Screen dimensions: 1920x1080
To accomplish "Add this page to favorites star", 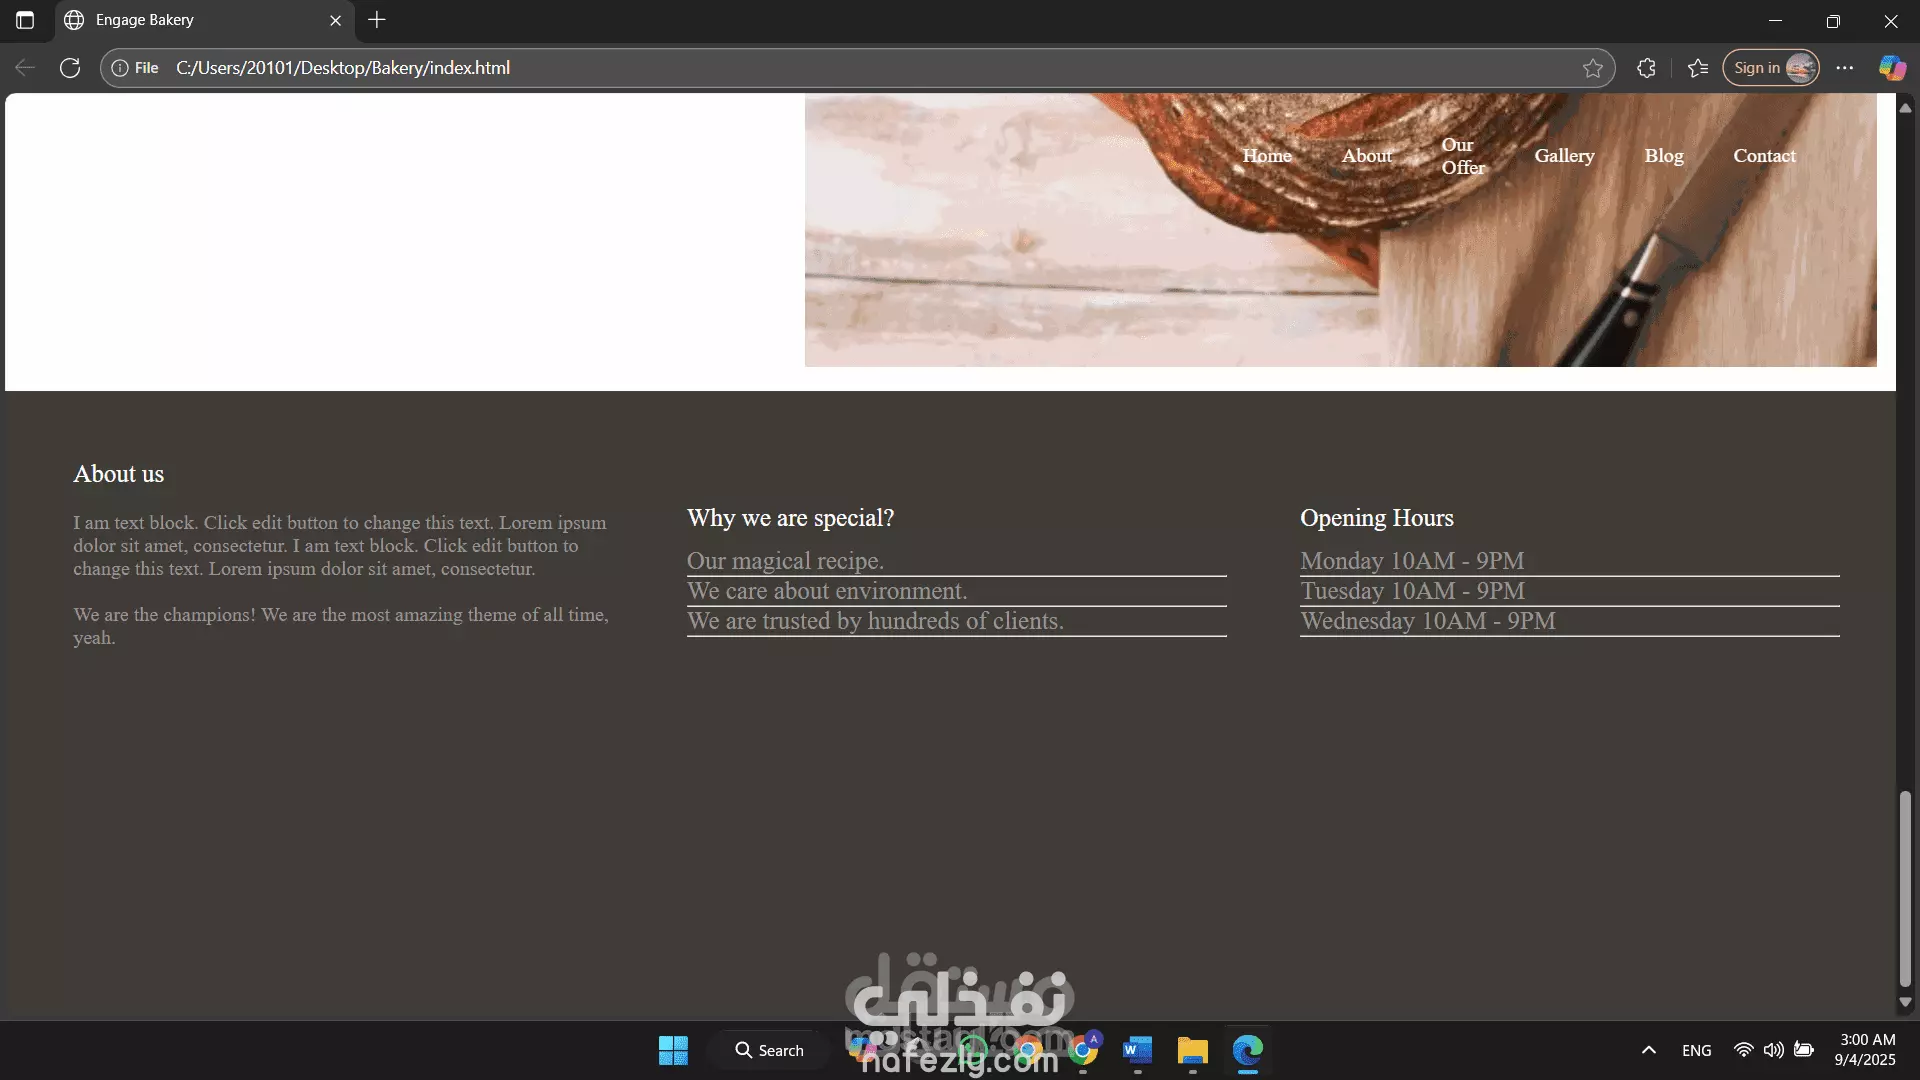I will point(1593,68).
